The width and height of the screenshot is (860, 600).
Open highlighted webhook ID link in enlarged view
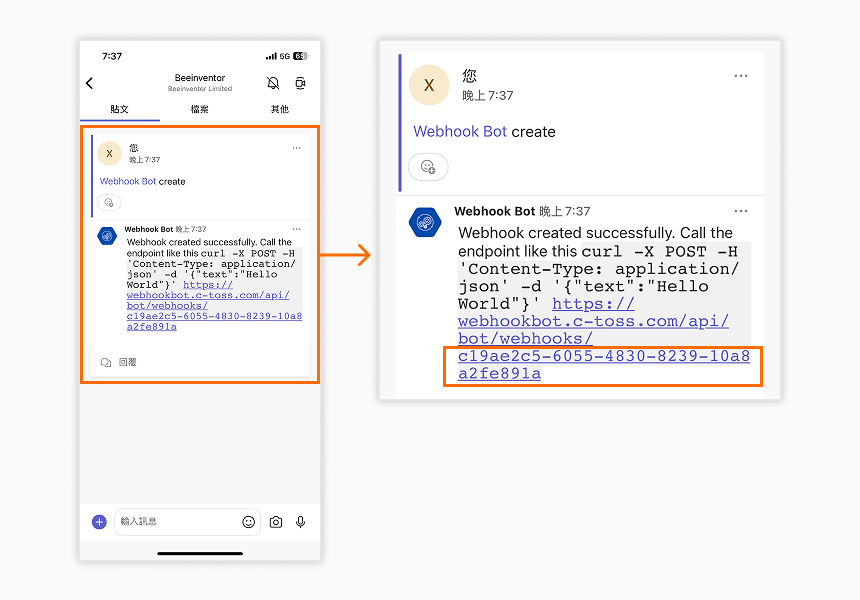(x=603, y=365)
